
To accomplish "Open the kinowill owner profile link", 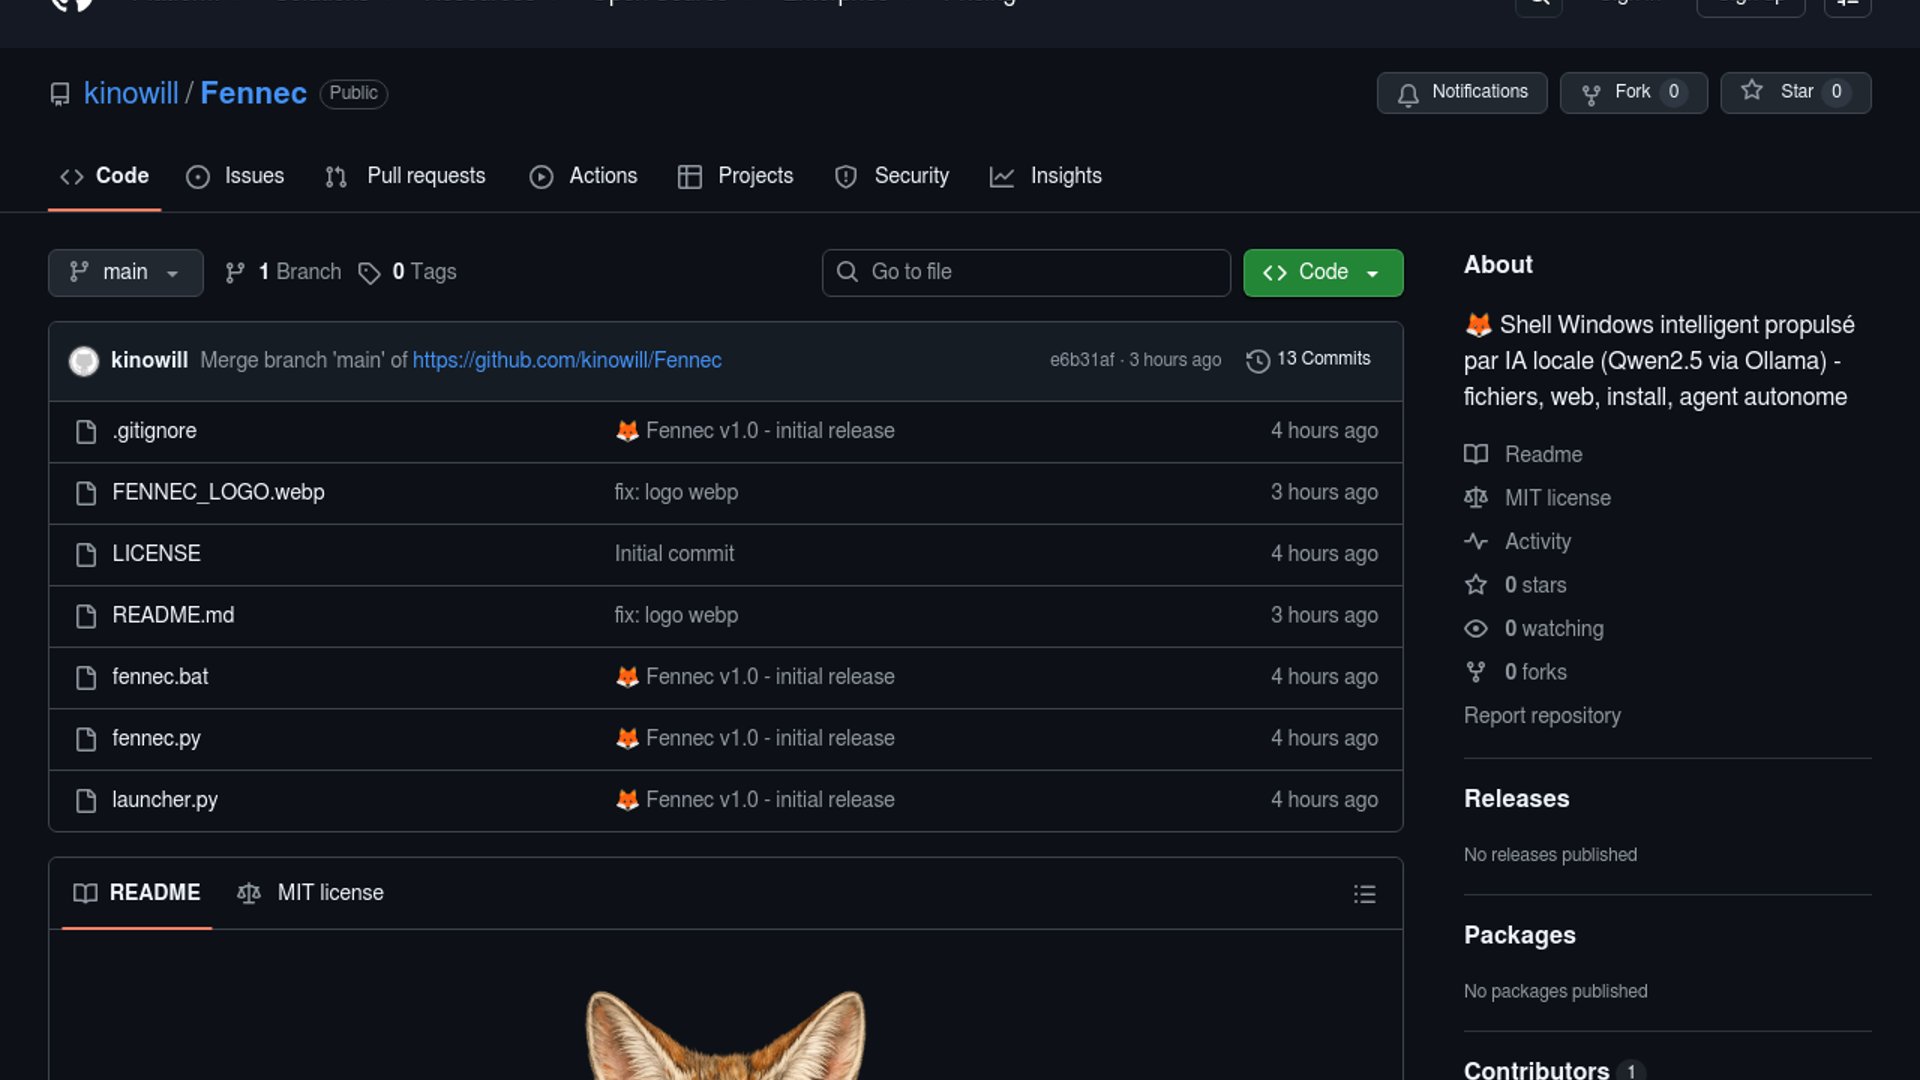I will tap(130, 93).
